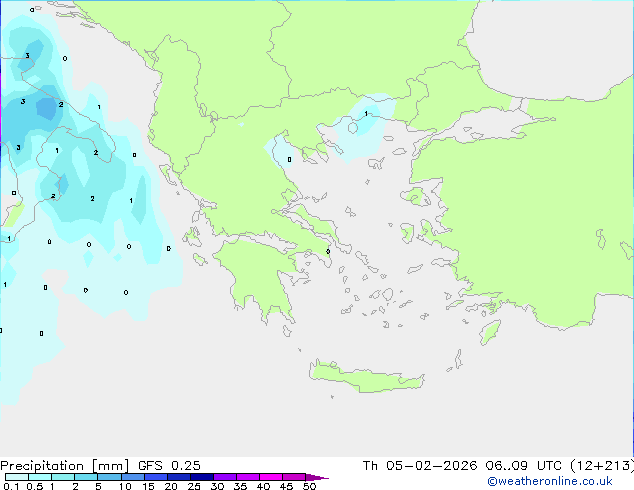This screenshot has height=490, width=634.
Task: Click the 'Precipitation [mm]' title text
Action: (x=65, y=466)
